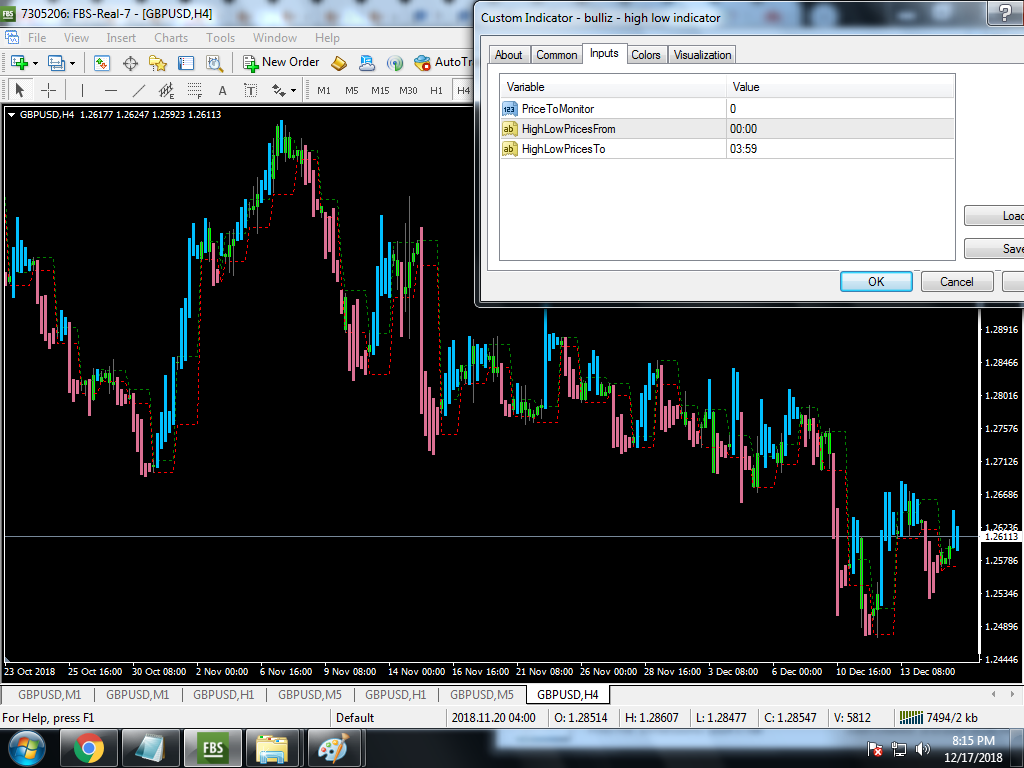The image size is (1024, 768).
Task: Click the MT4 chart icon beside File
Action: point(12,37)
